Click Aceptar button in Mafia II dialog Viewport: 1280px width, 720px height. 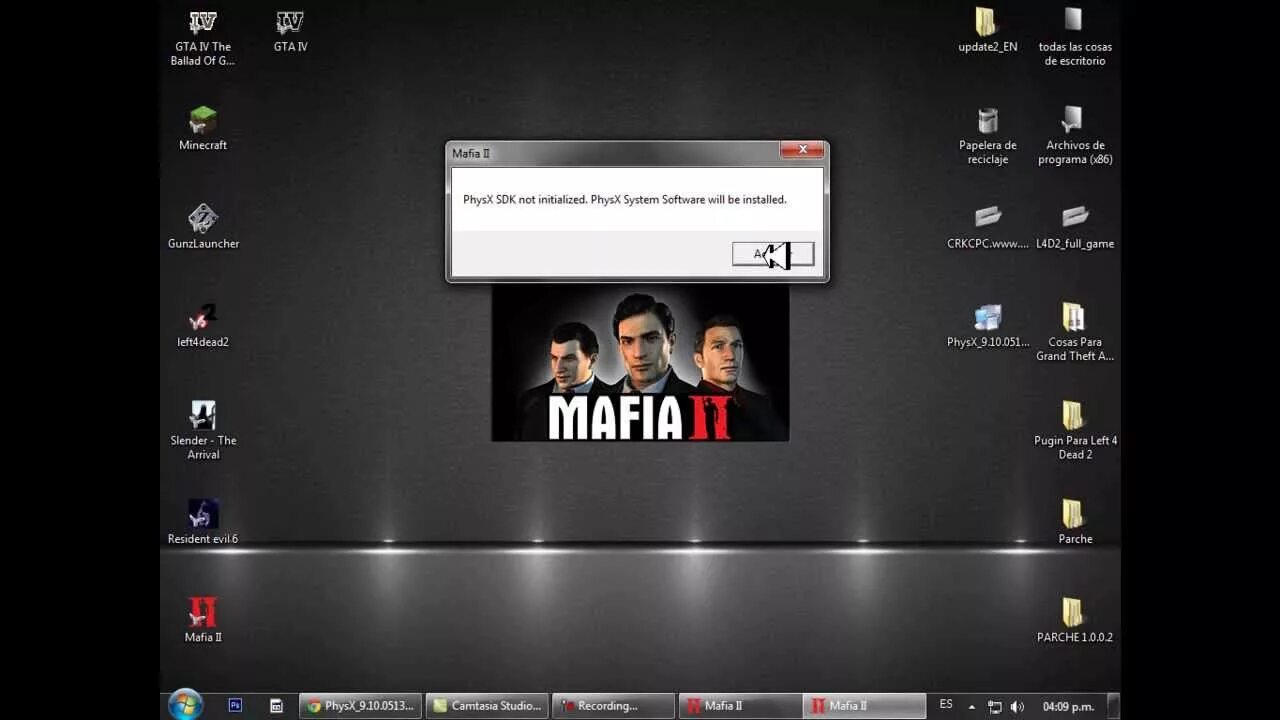[x=773, y=254]
